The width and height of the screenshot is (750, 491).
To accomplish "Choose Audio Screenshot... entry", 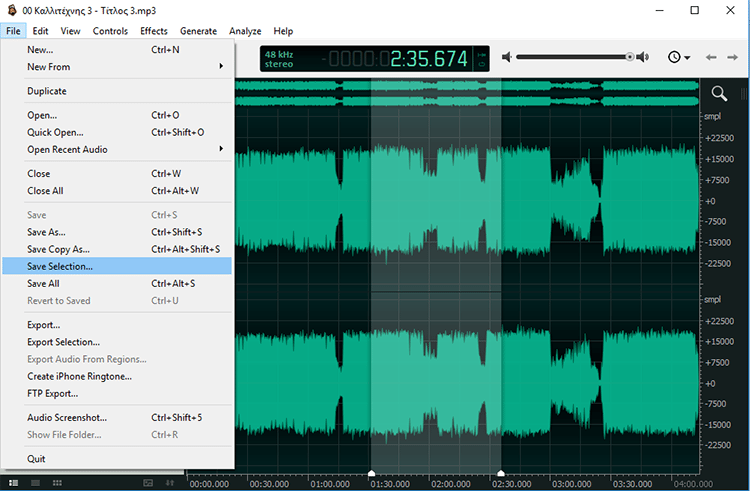I will [x=117, y=417].
